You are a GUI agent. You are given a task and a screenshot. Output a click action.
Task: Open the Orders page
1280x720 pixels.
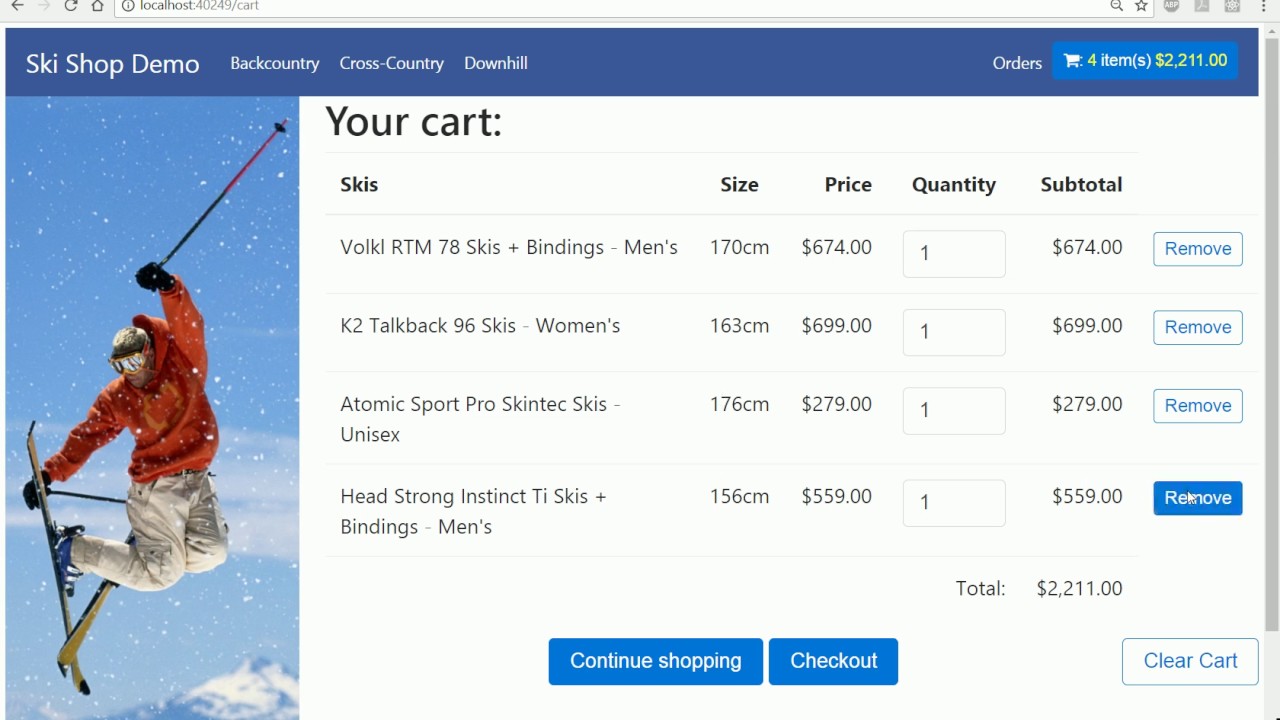pos(1017,63)
